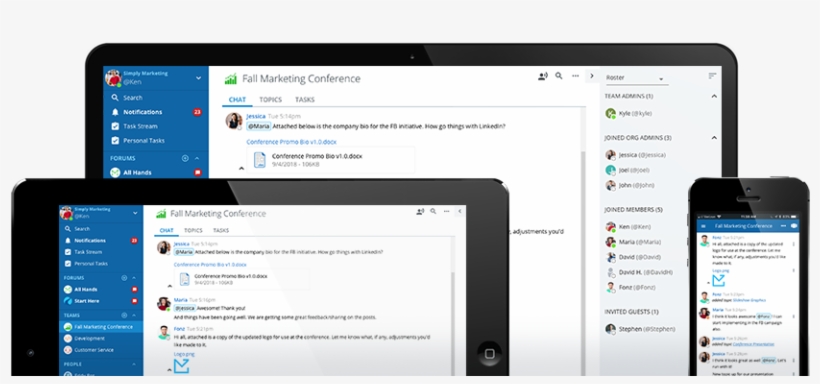This screenshot has height=384, width=820.
Task: Open the Slideshow Graphics link on the phone
Action: point(749,300)
